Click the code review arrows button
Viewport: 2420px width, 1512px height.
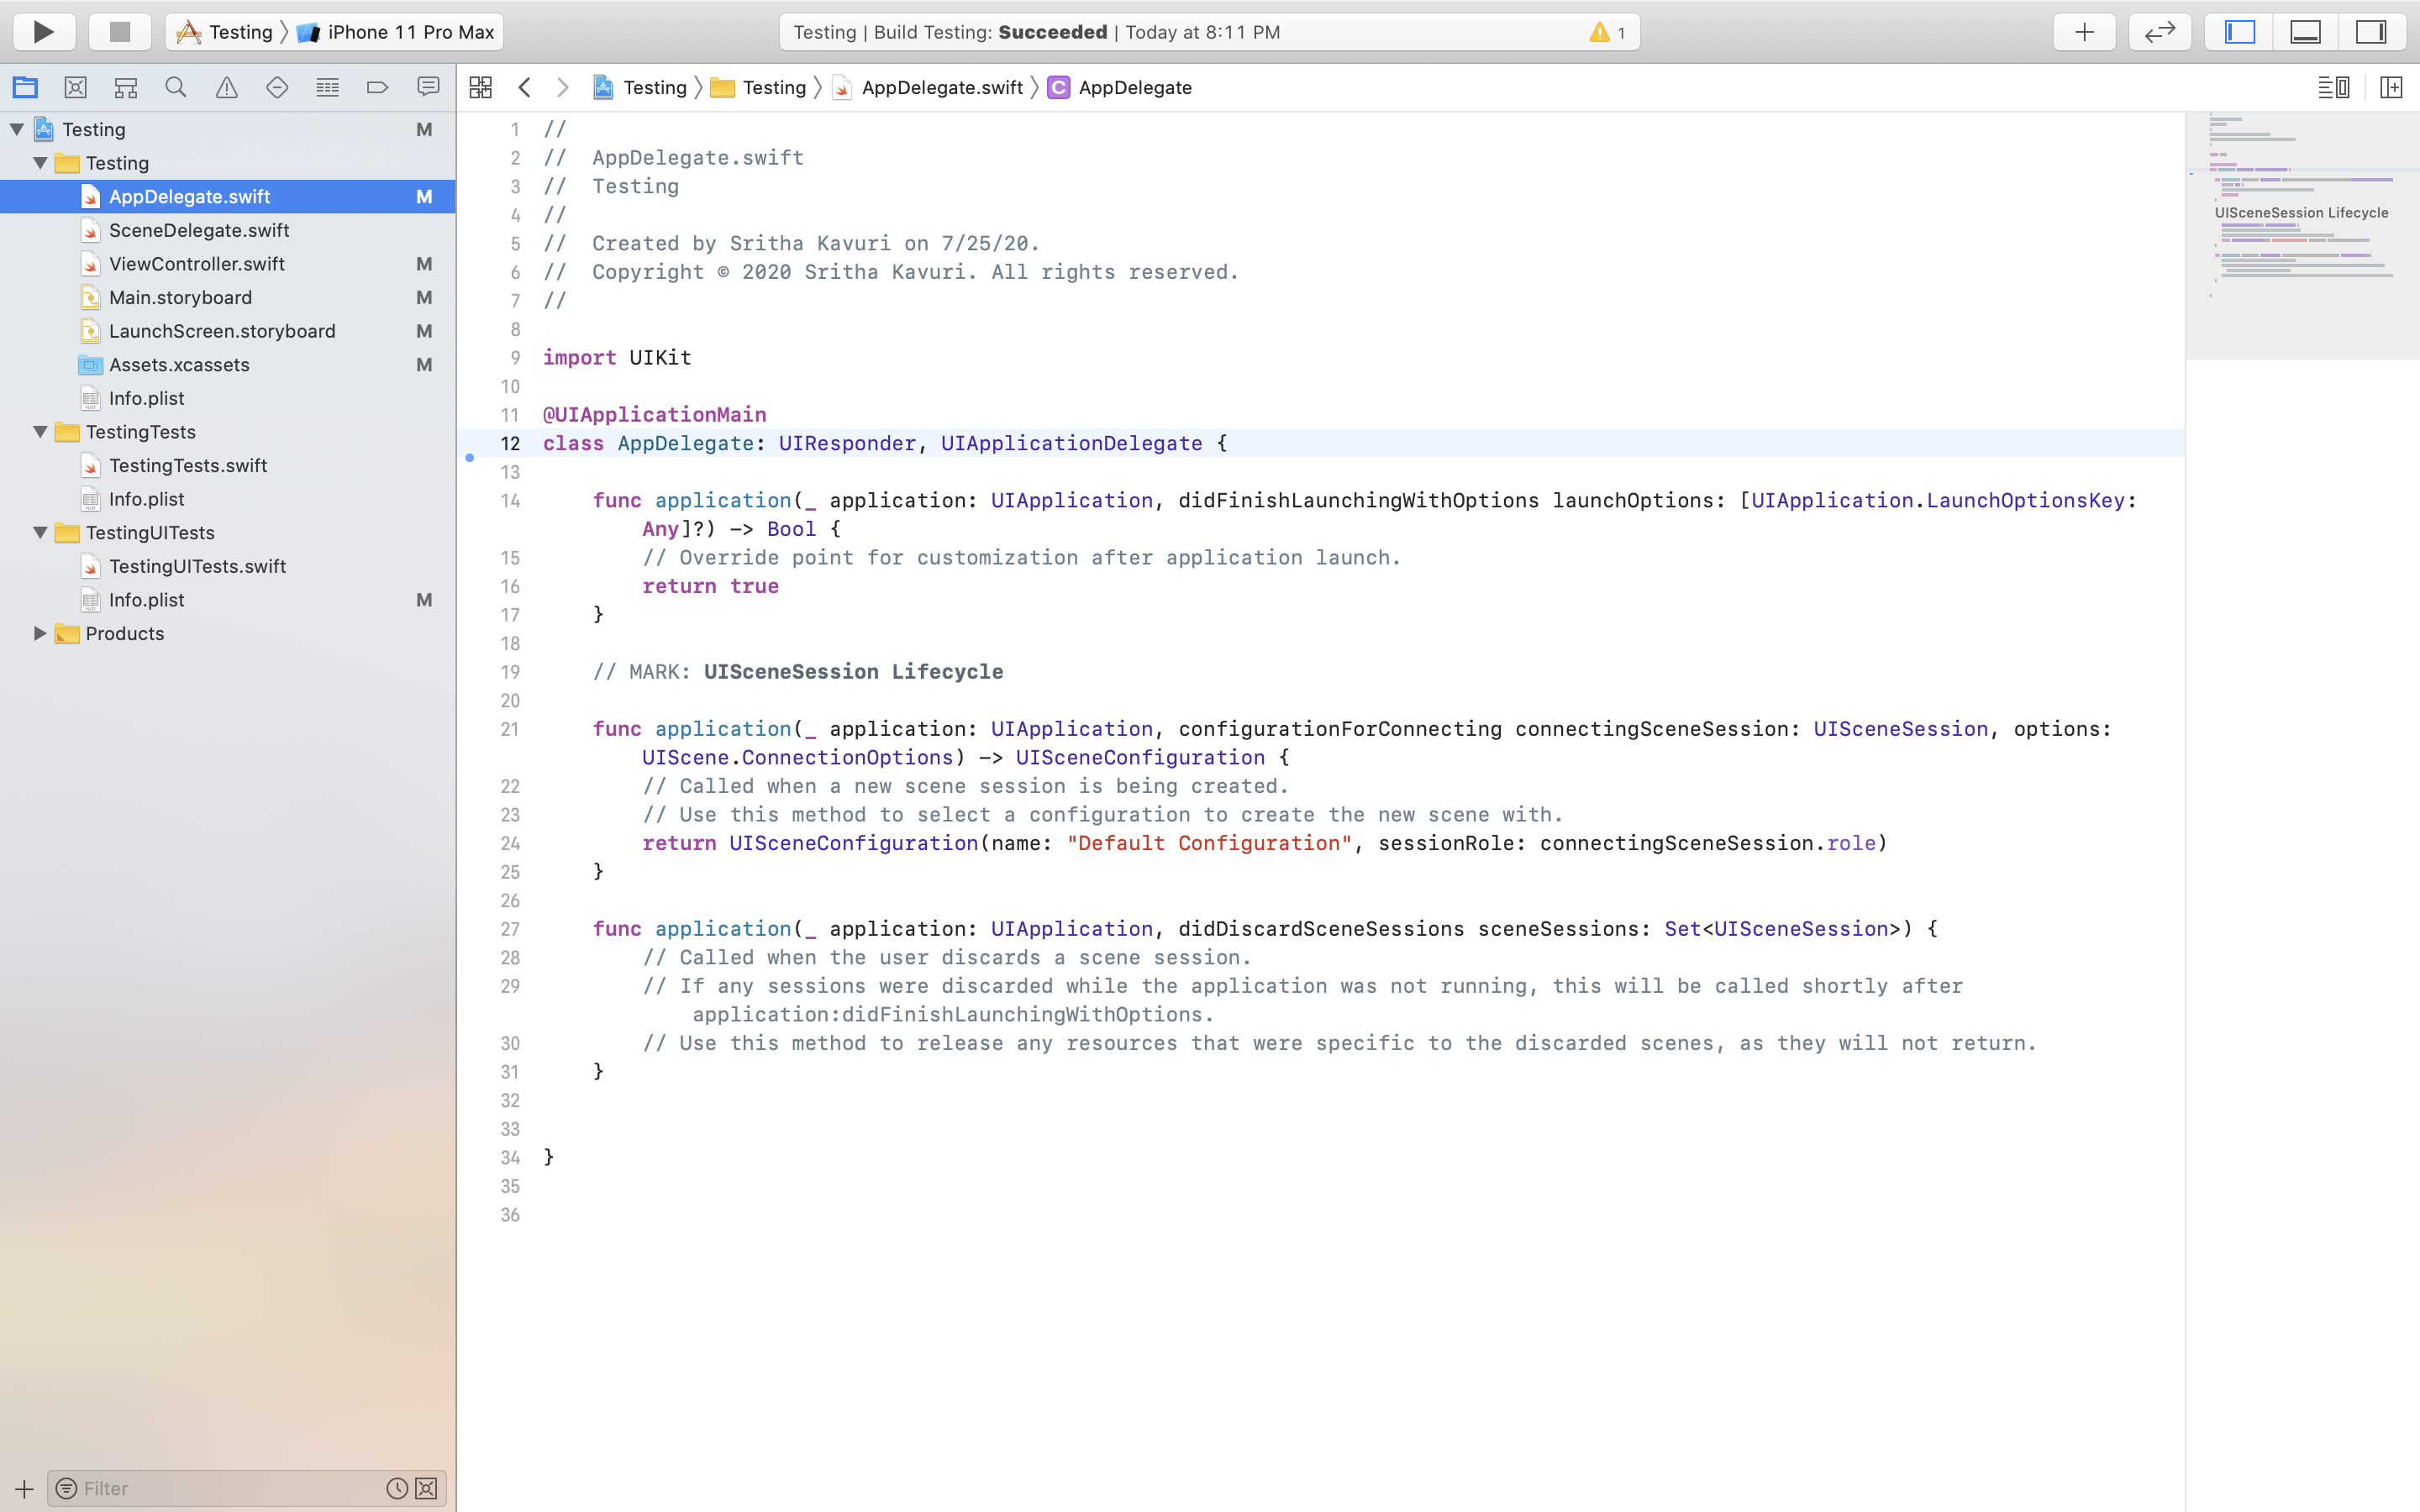click(x=2160, y=32)
